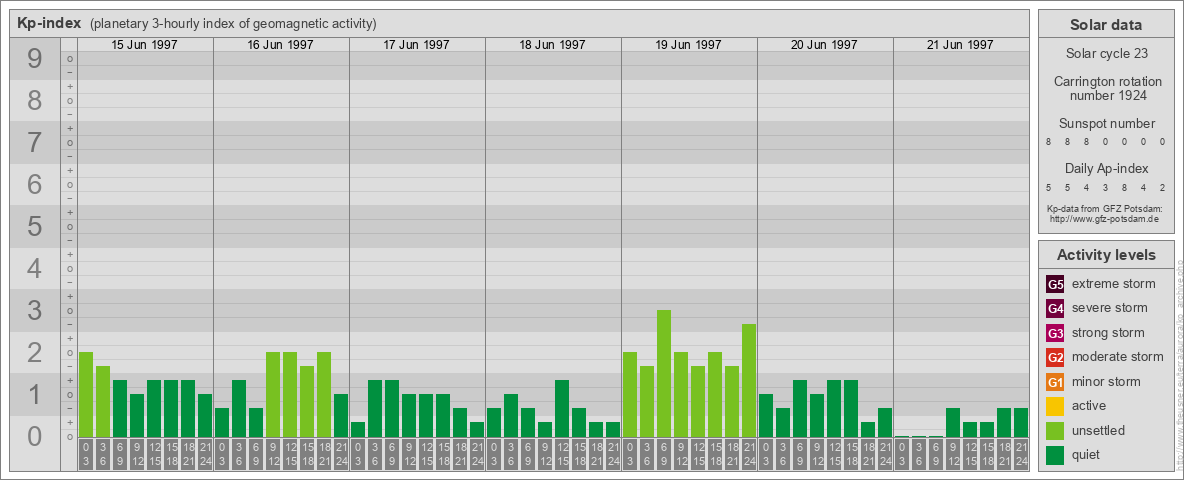1184x480 pixels.
Task: Select the '18 Jun 1997' date header
Action: pyautogui.click(x=552, y=45)
